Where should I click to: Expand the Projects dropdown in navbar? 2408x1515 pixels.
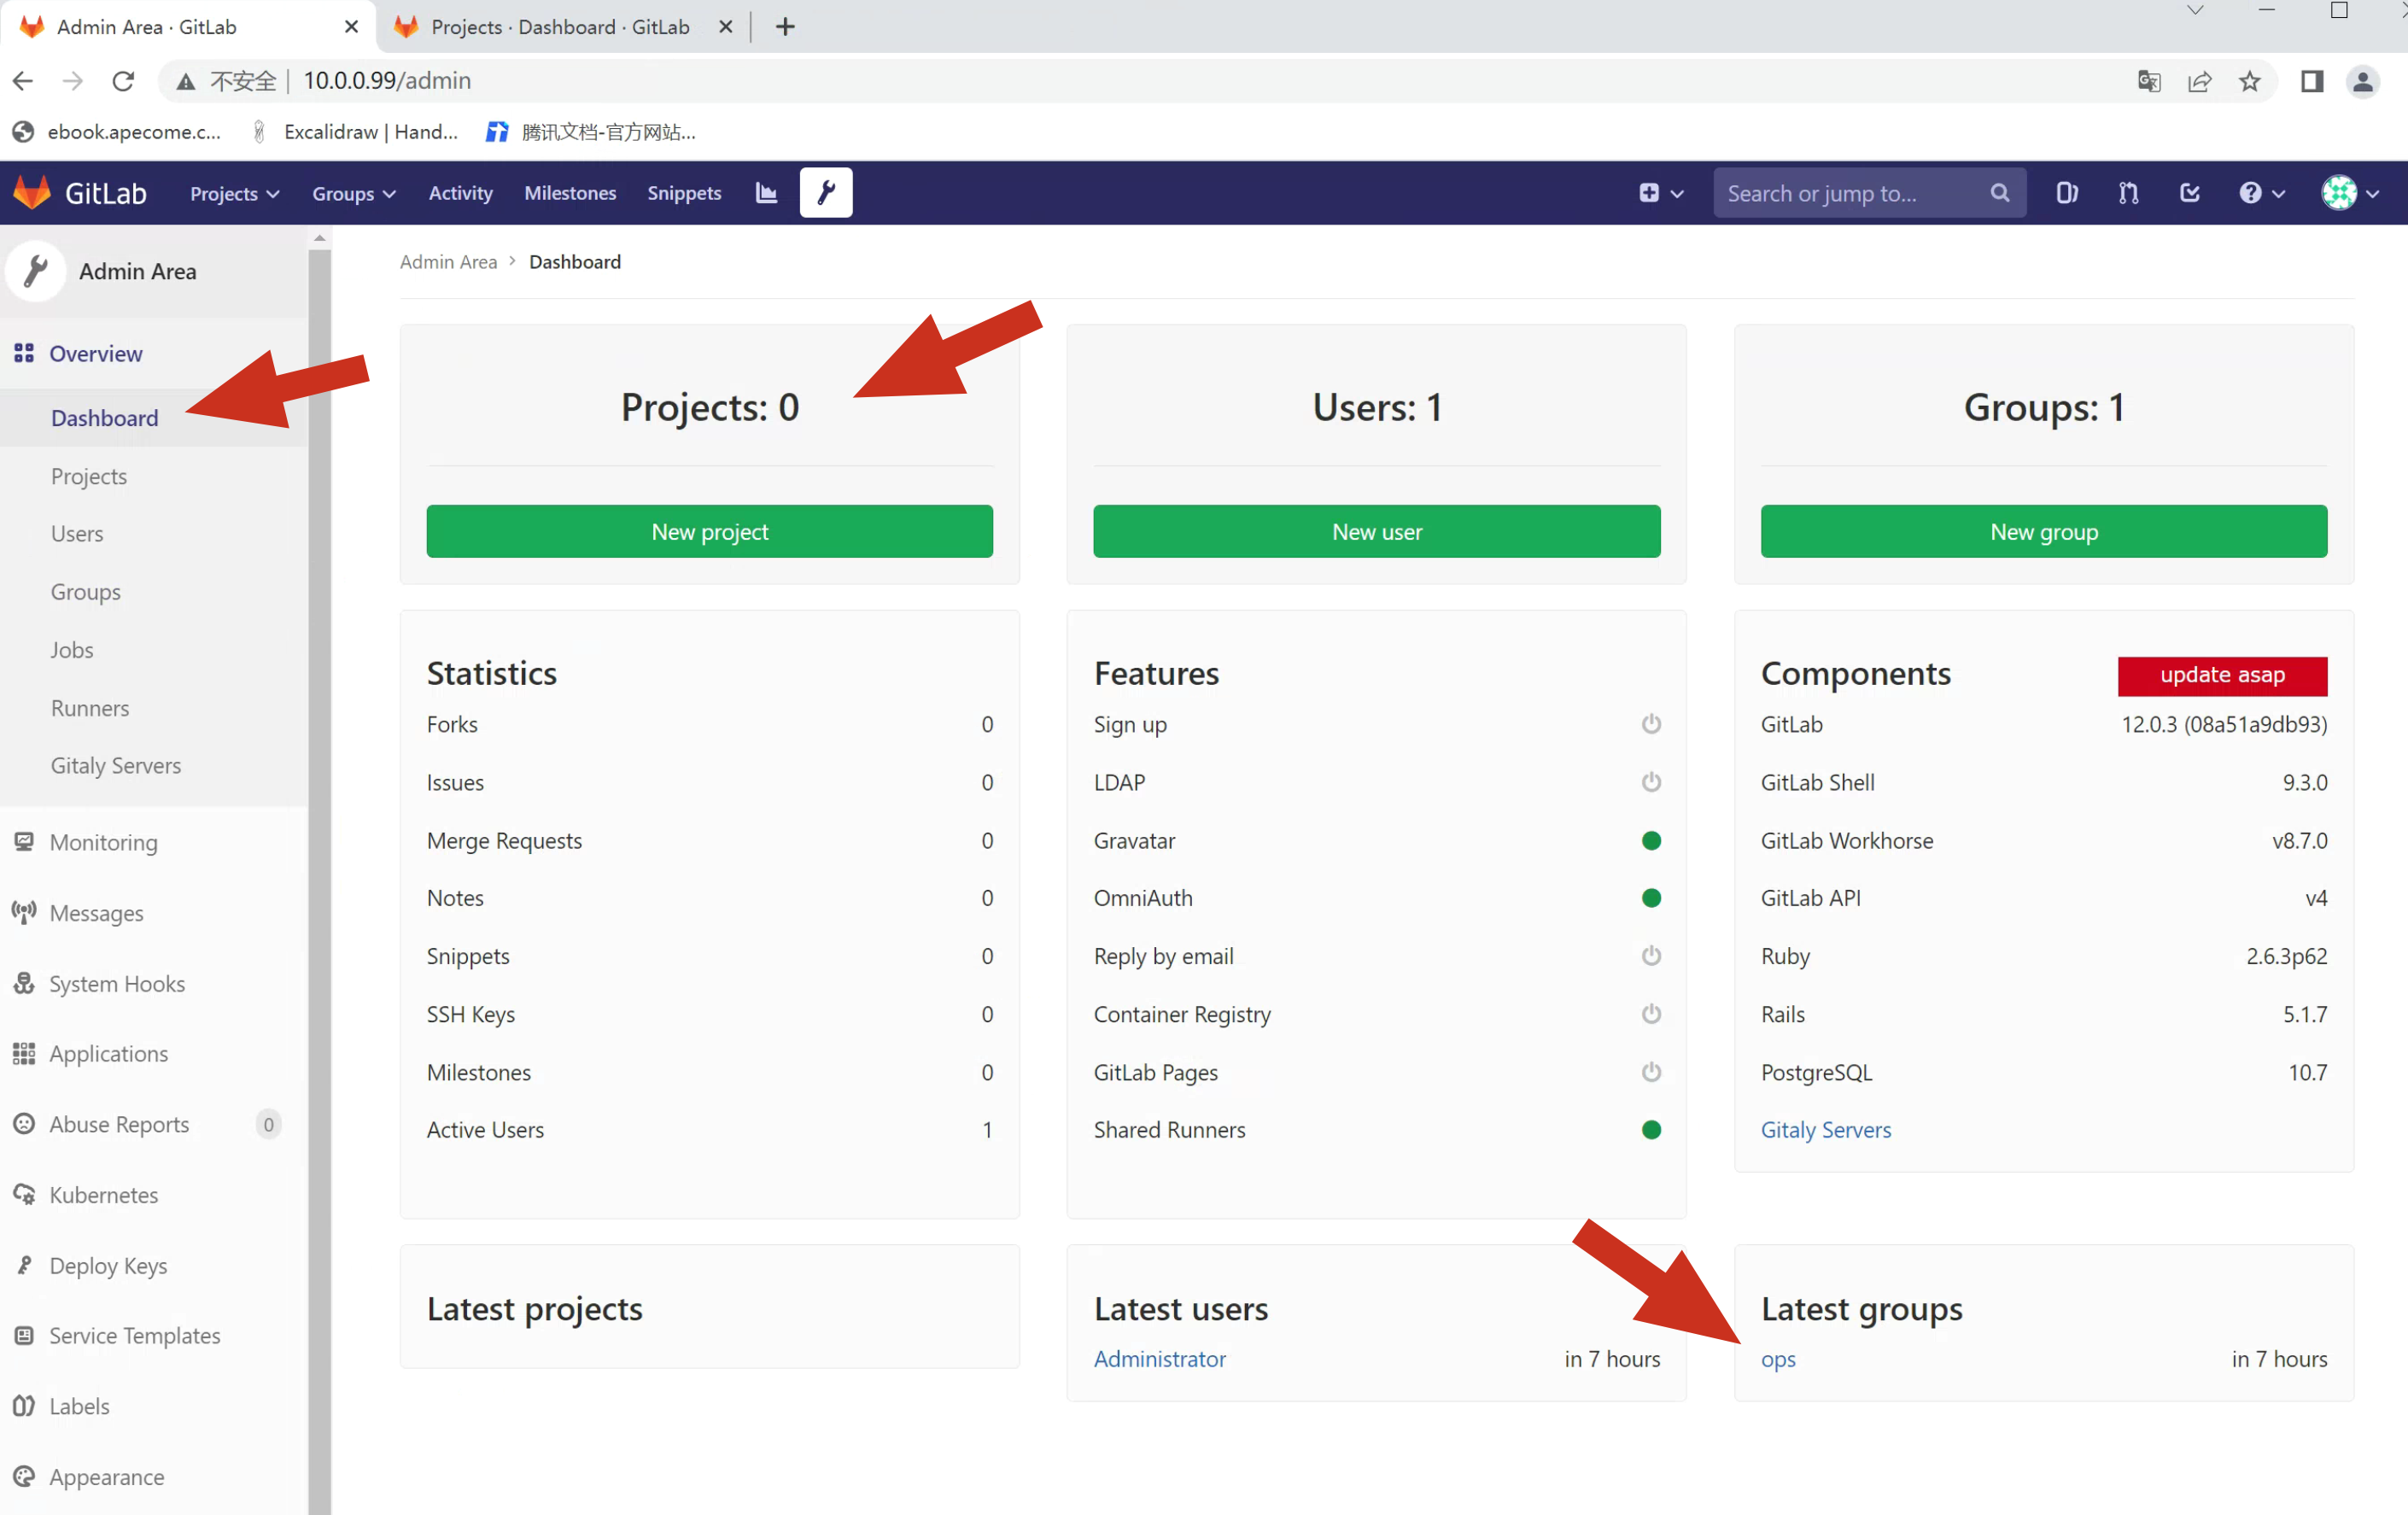[x=234, y=194]
